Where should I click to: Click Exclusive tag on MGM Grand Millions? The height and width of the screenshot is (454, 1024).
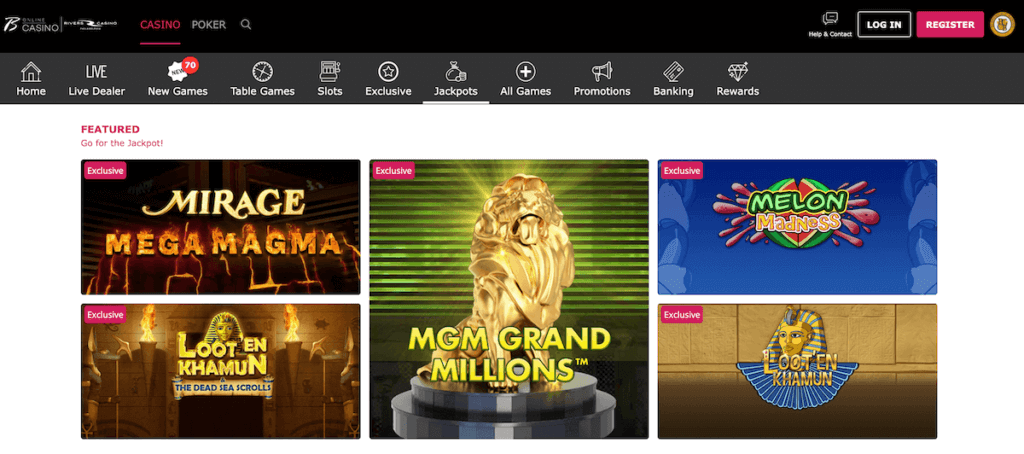(x=394, y=171)
